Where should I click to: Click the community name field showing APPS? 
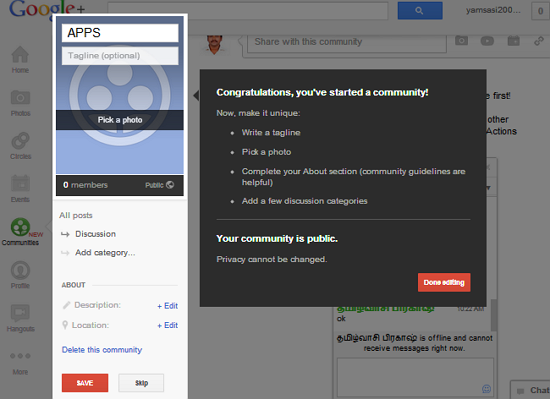tap(120, 33)
